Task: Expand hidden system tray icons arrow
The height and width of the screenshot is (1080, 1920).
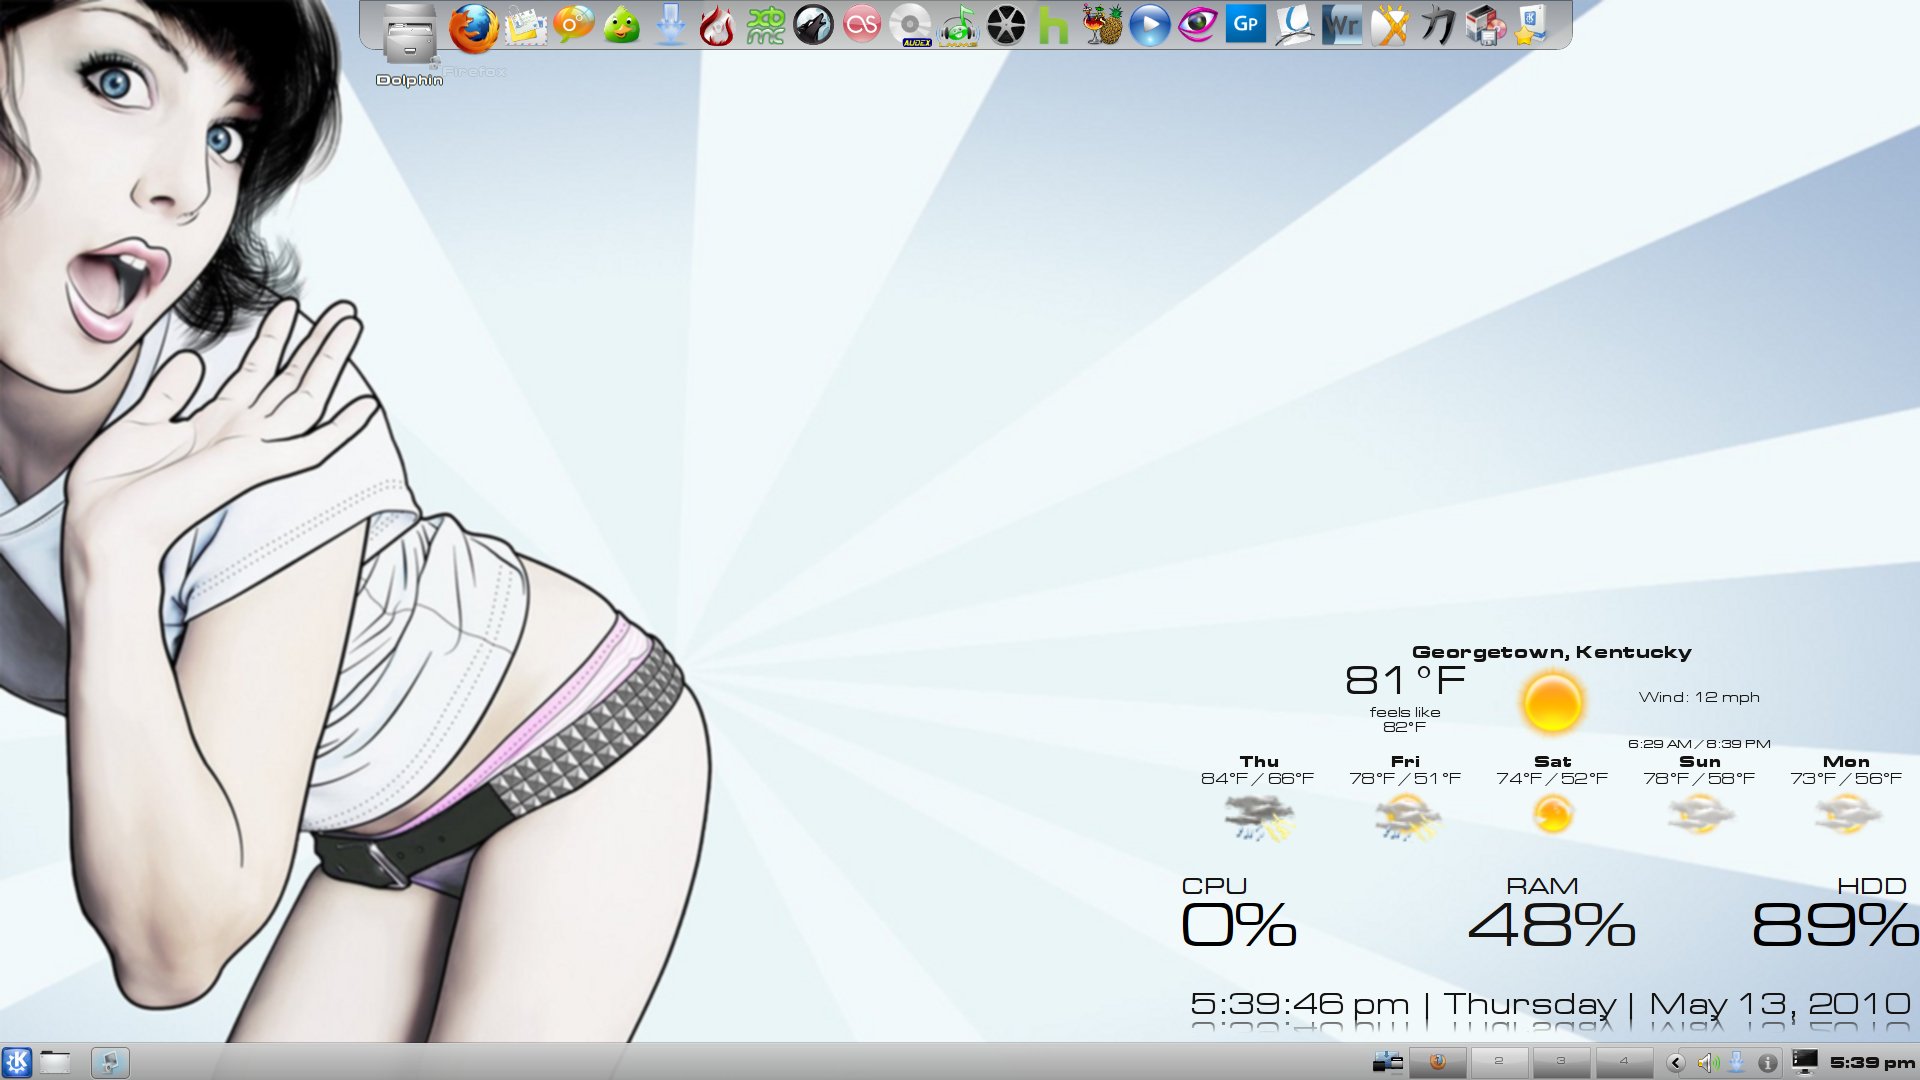Action: tap(1676, 1062)
